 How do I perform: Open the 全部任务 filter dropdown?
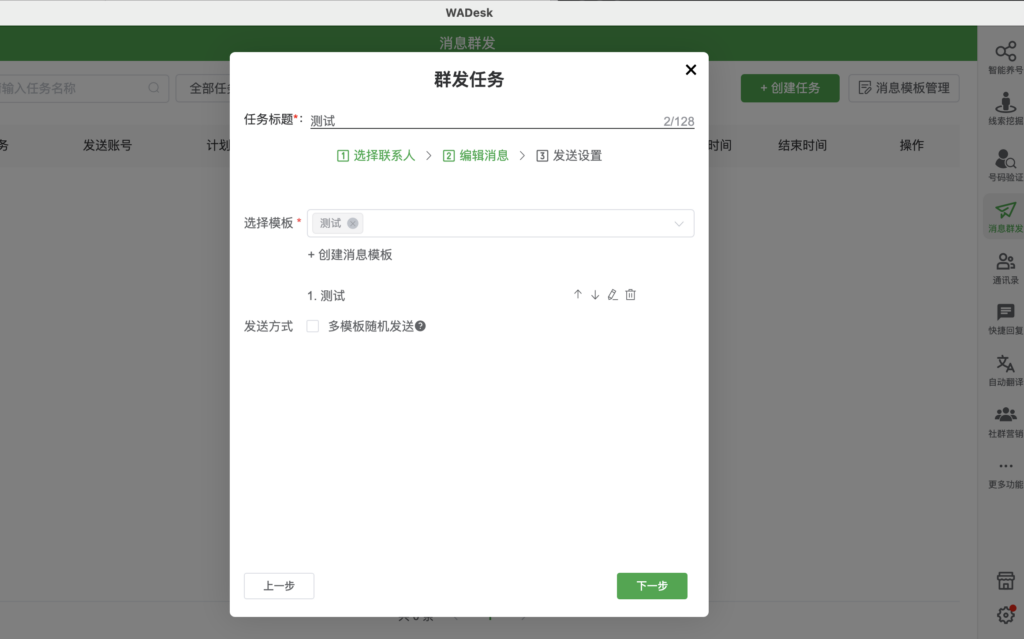pyautogui.click(x=204, y=88)
